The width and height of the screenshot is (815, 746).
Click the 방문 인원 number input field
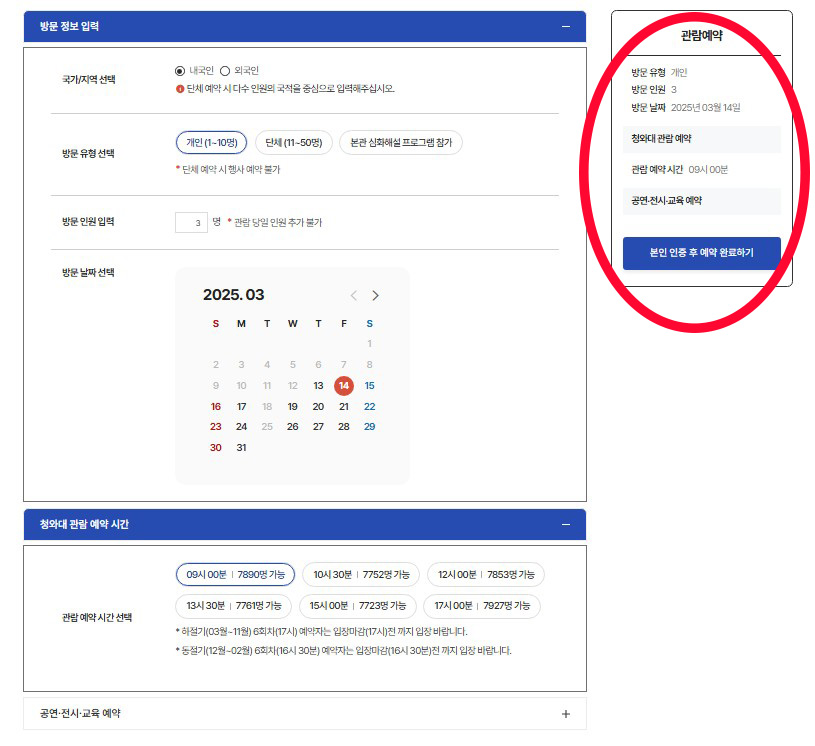[x=191, y=223]
